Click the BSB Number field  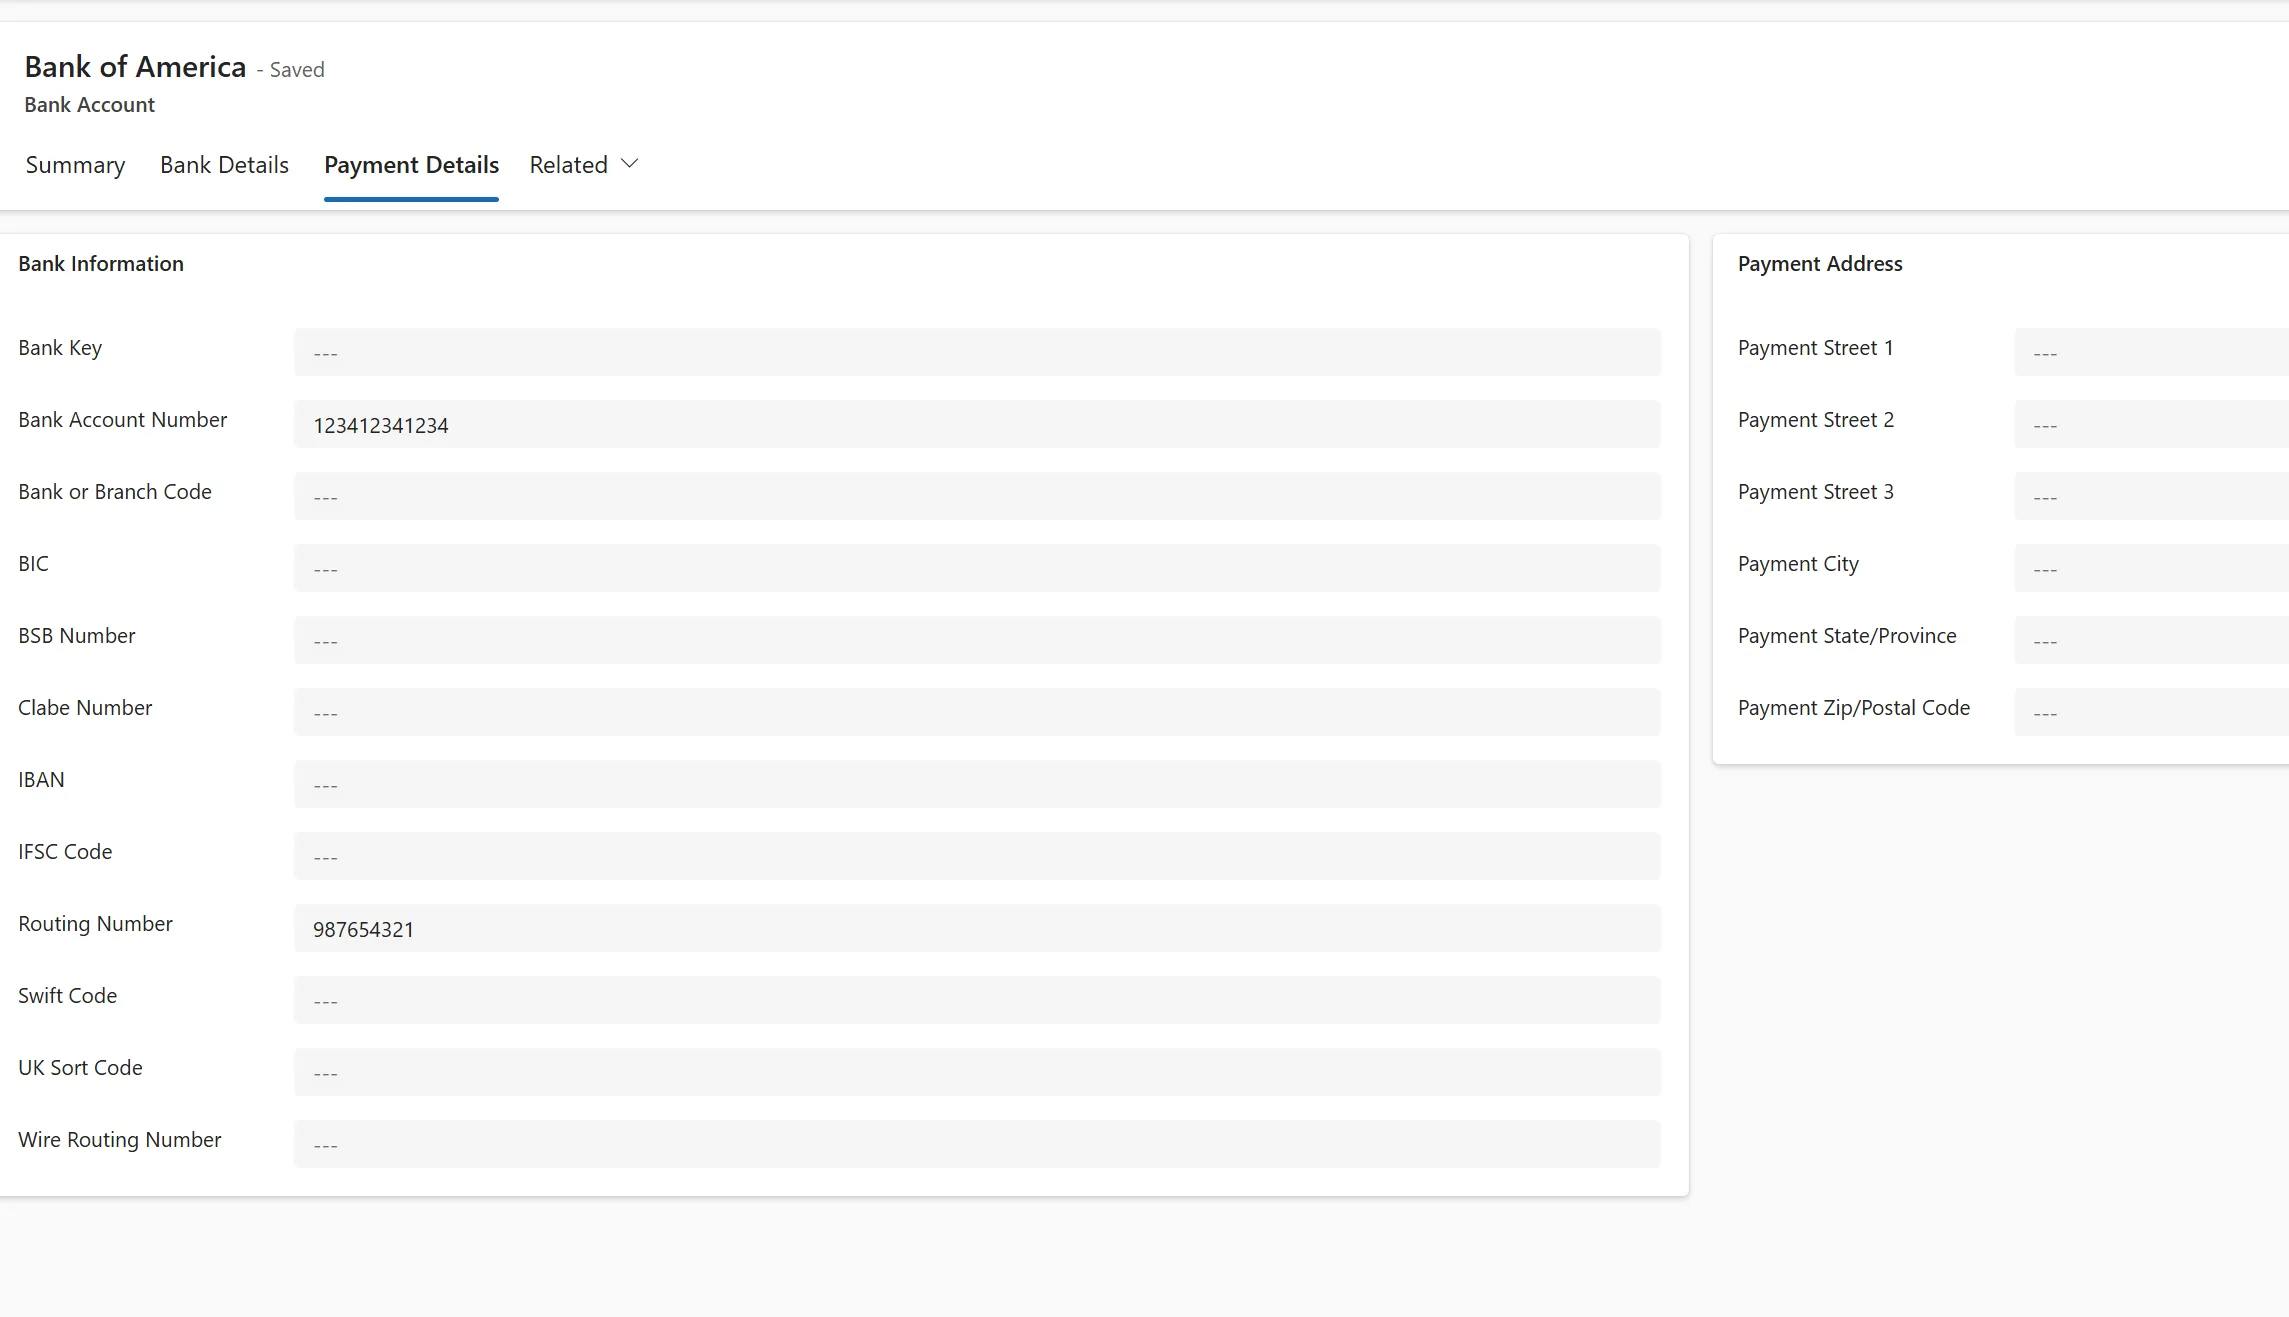tap(977, 640)
